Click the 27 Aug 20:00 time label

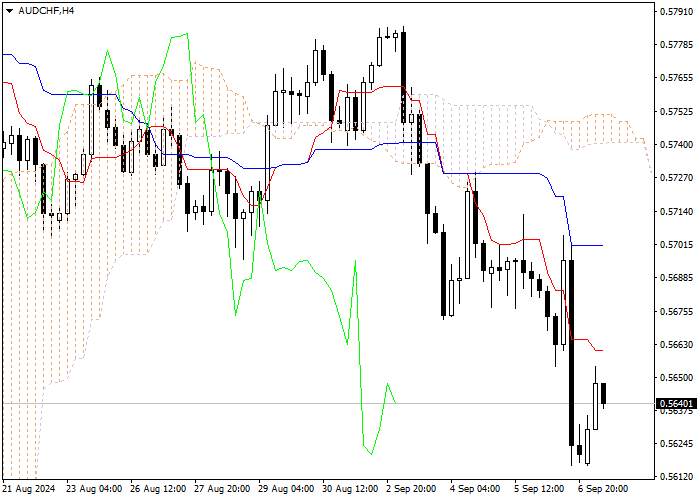223,489
